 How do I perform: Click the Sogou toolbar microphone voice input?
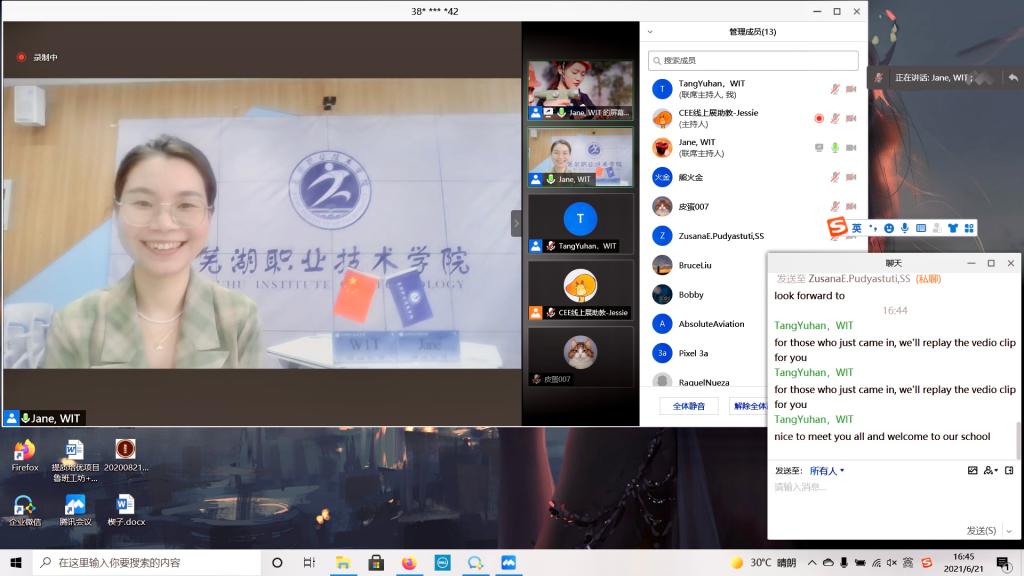pos(904,228)
